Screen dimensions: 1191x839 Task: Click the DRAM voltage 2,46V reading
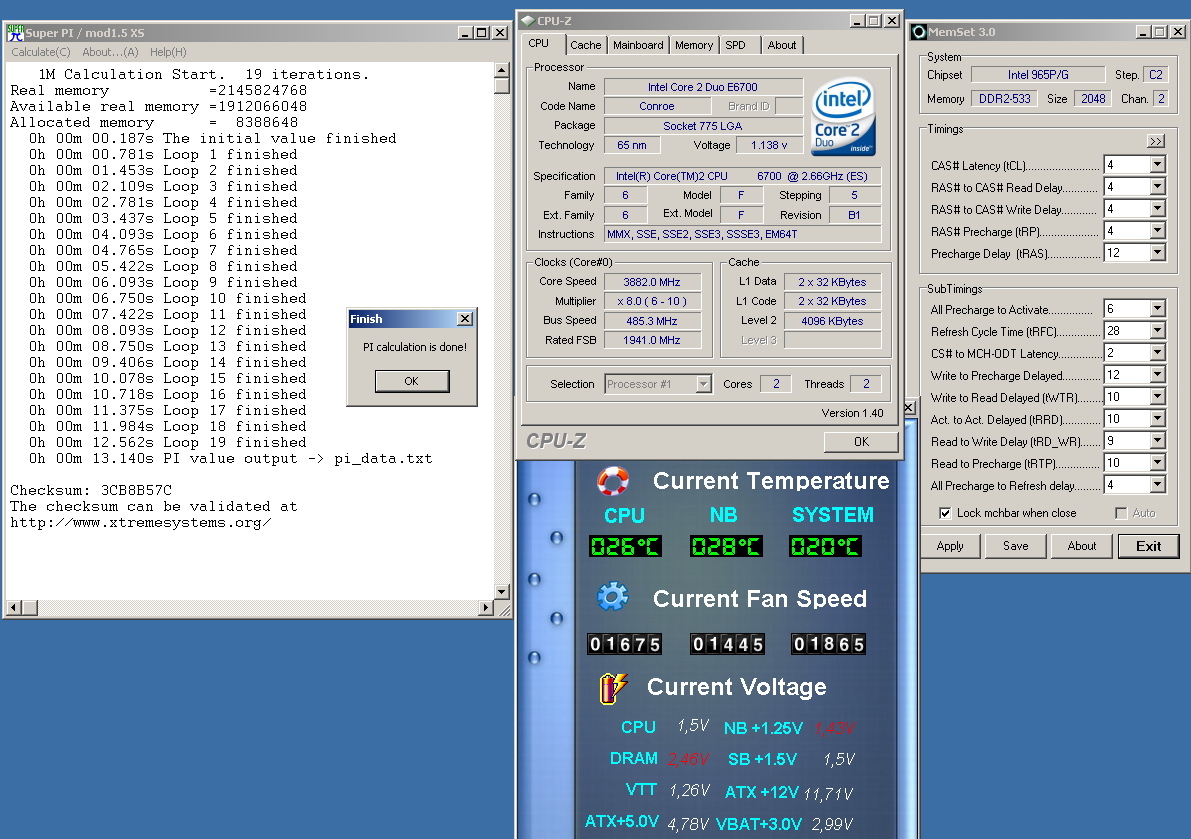688,759
